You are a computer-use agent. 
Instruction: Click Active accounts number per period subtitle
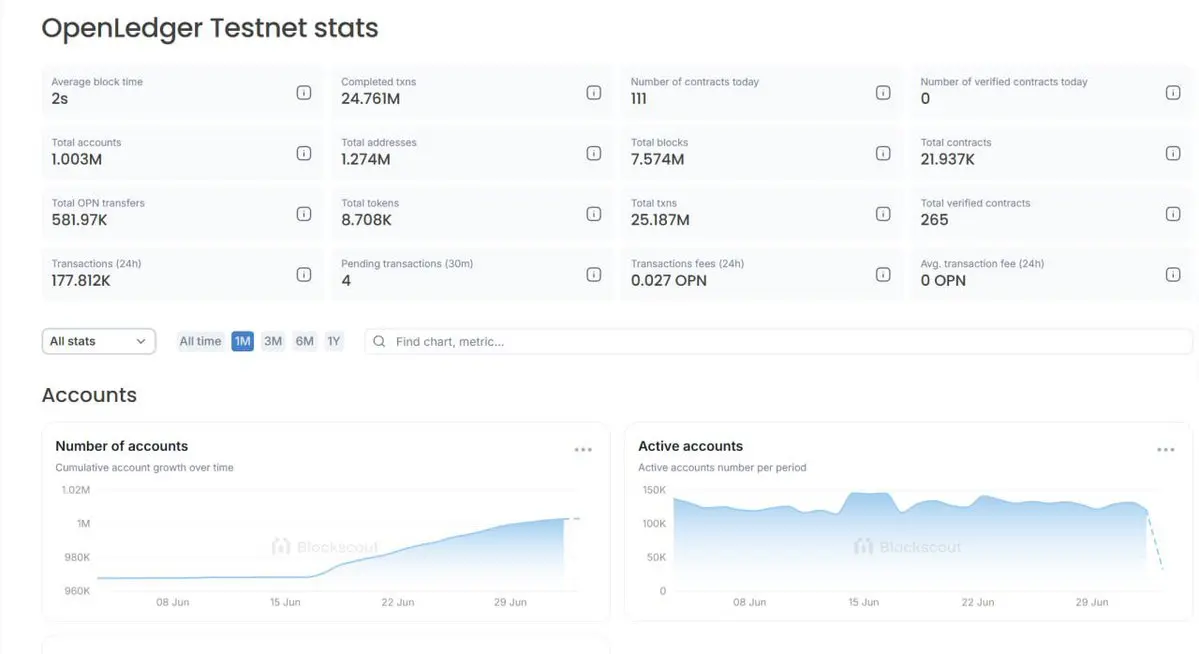coord(722,467)
